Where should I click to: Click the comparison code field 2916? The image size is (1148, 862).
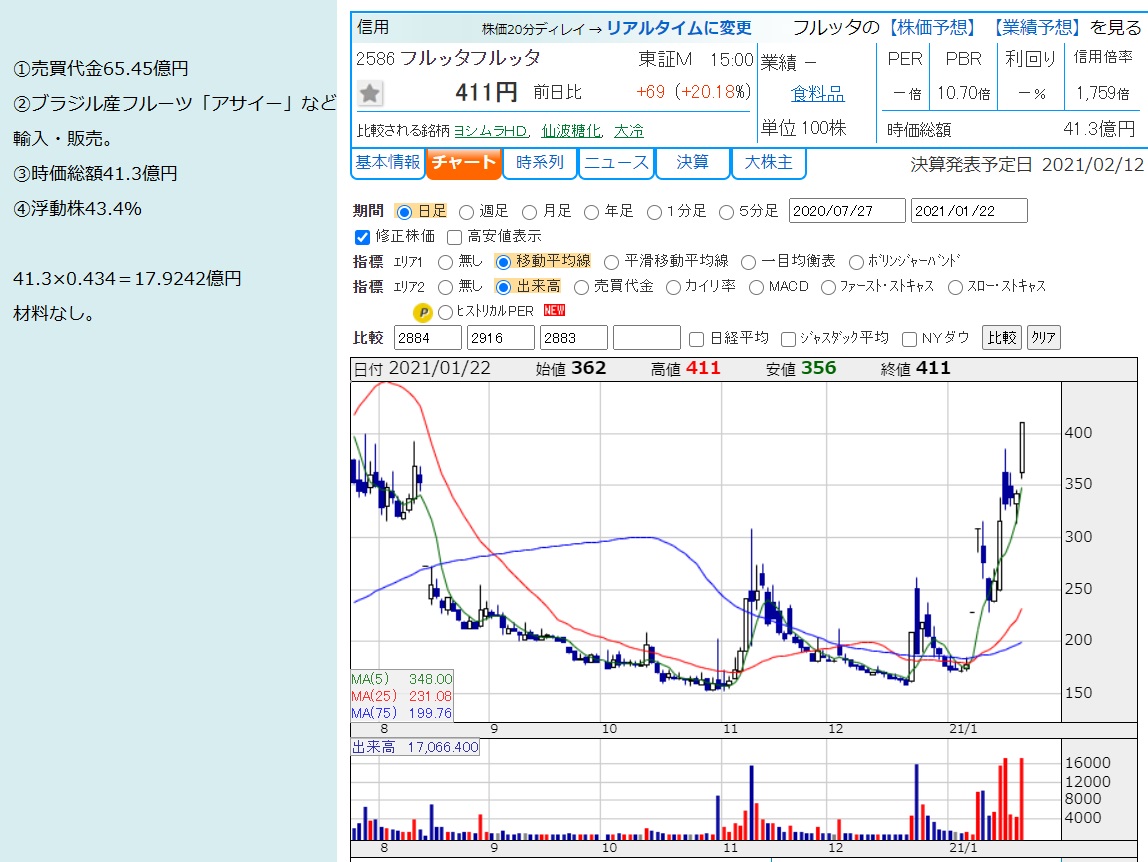(x=501, y=338)
